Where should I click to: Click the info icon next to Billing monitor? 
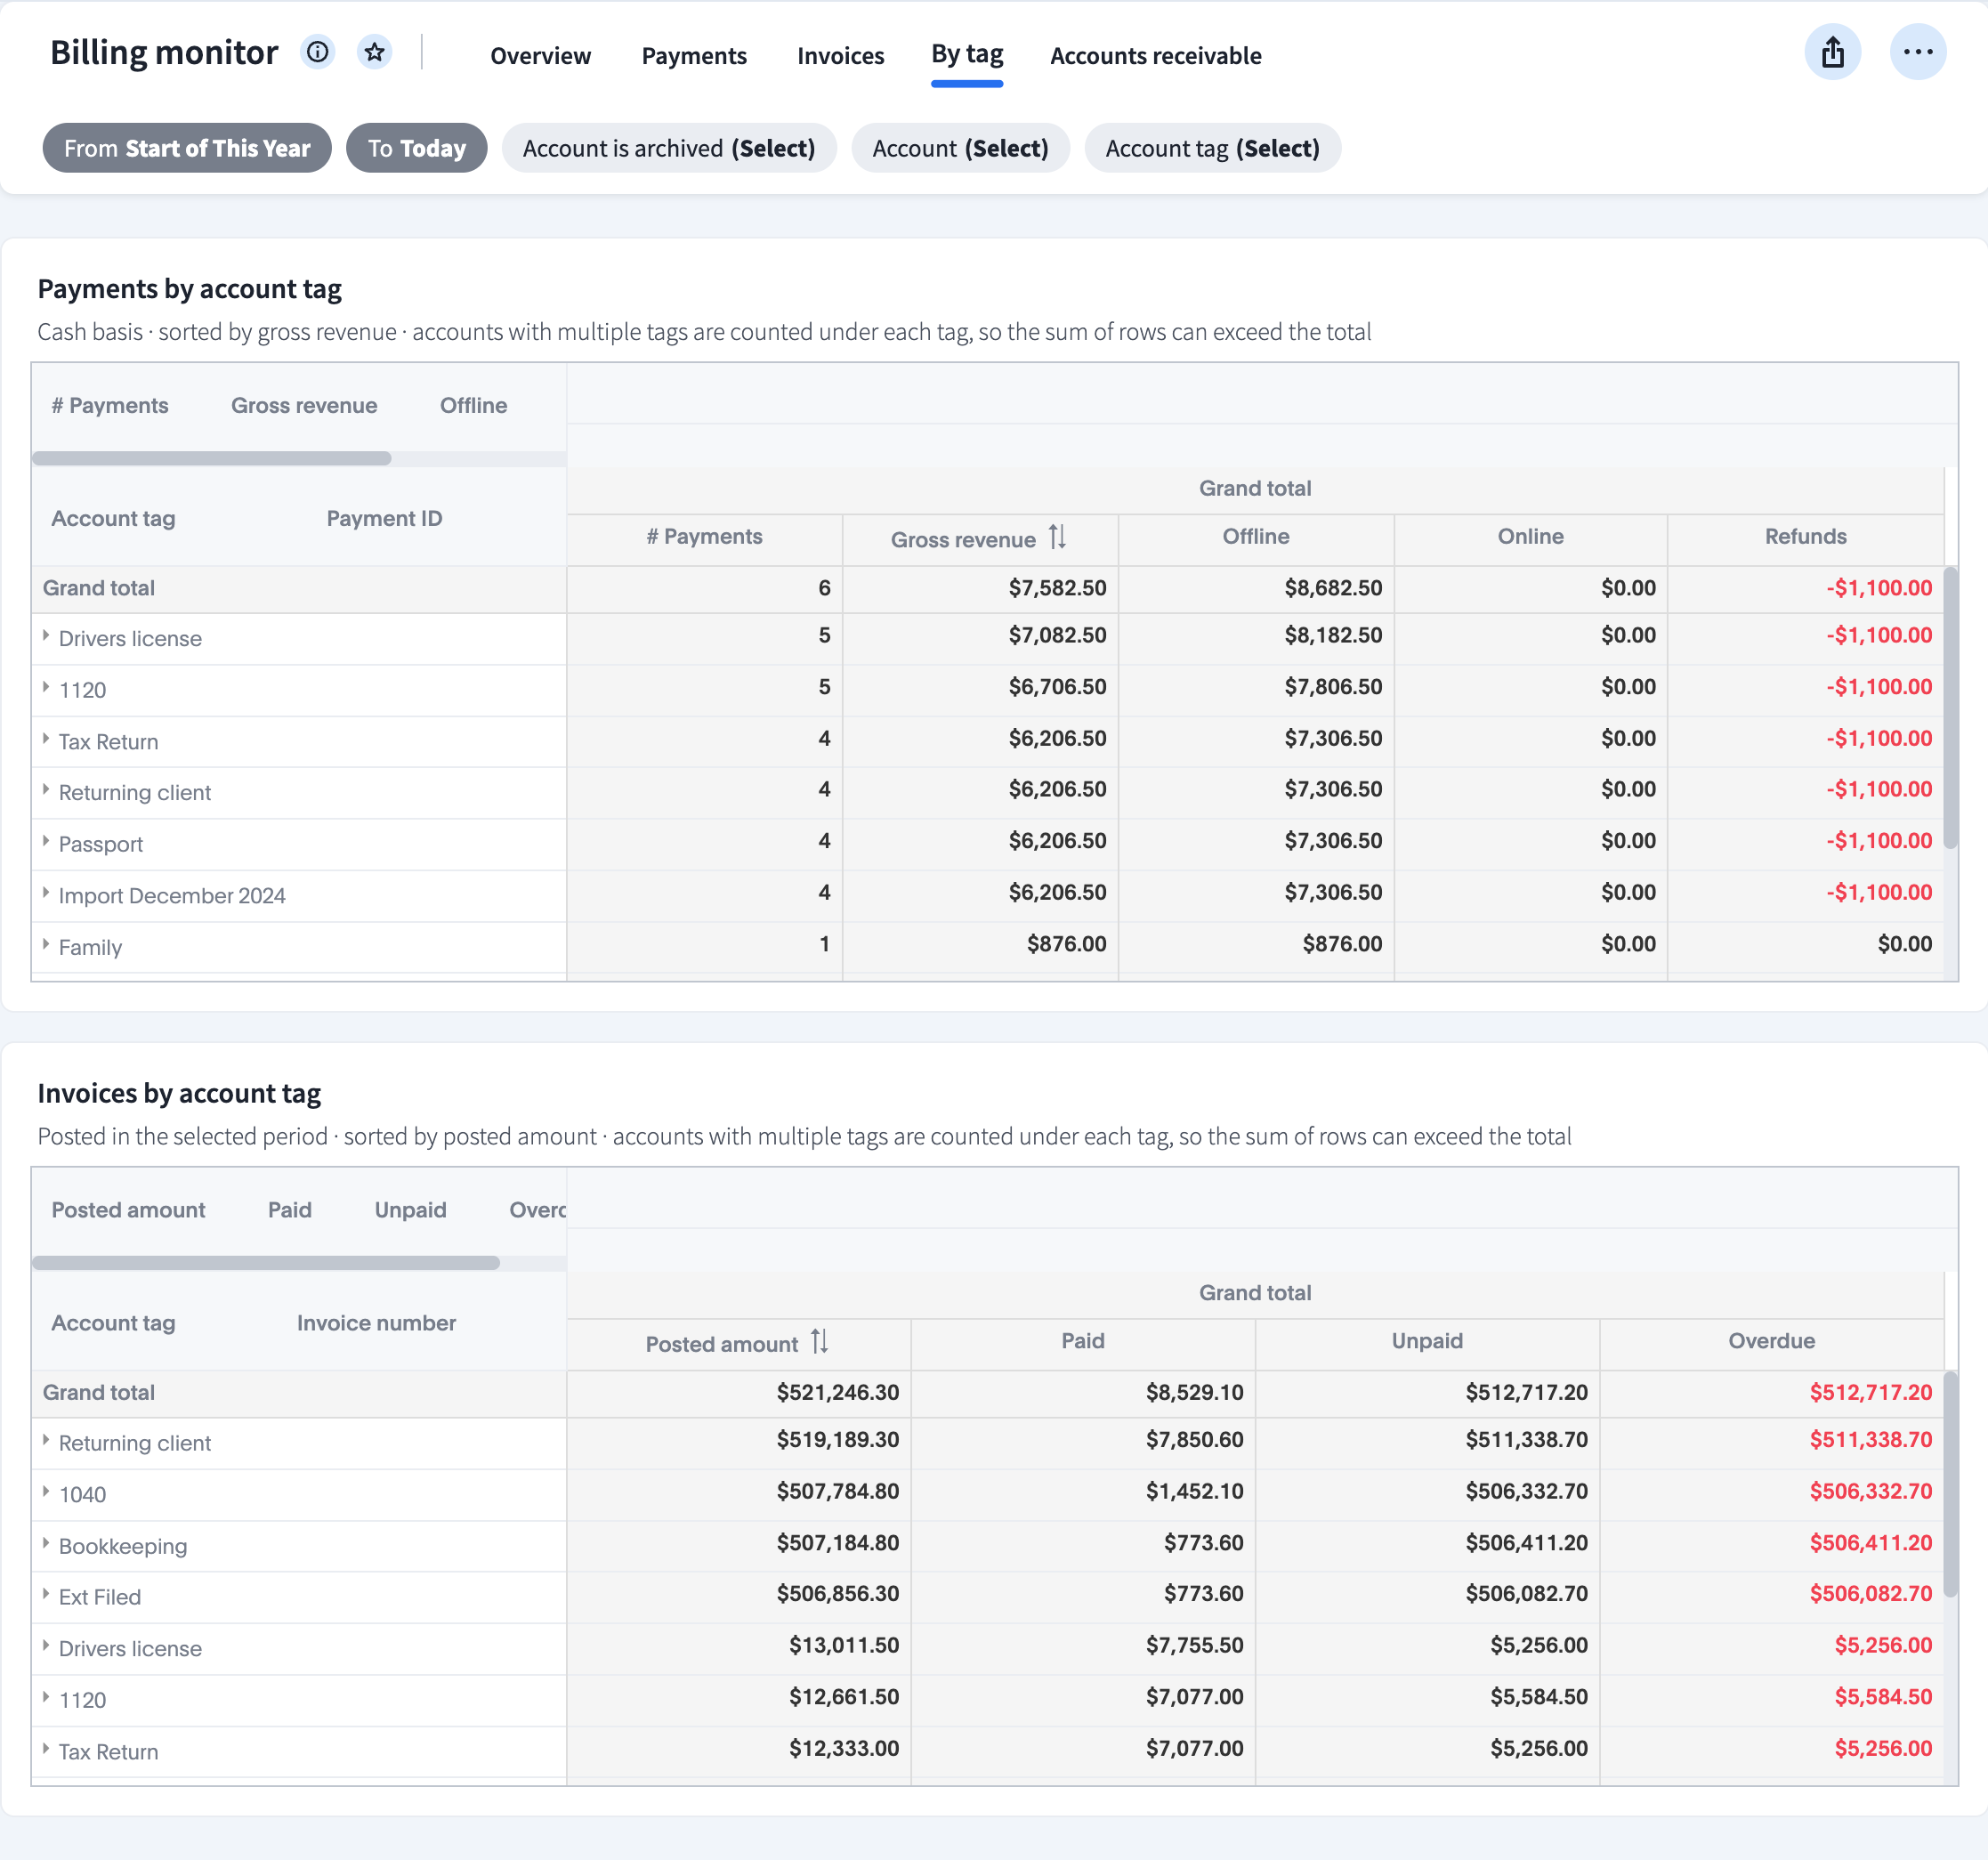[317, 52]
